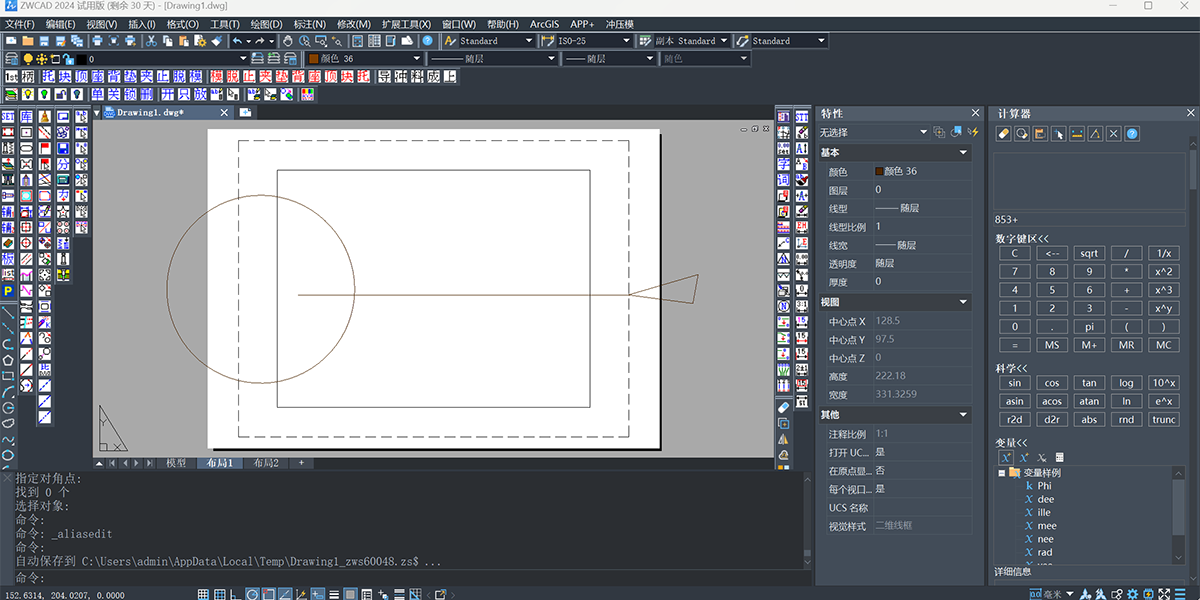
Task: Click the Undo arrow icon
Action: (x=238, y=41)
